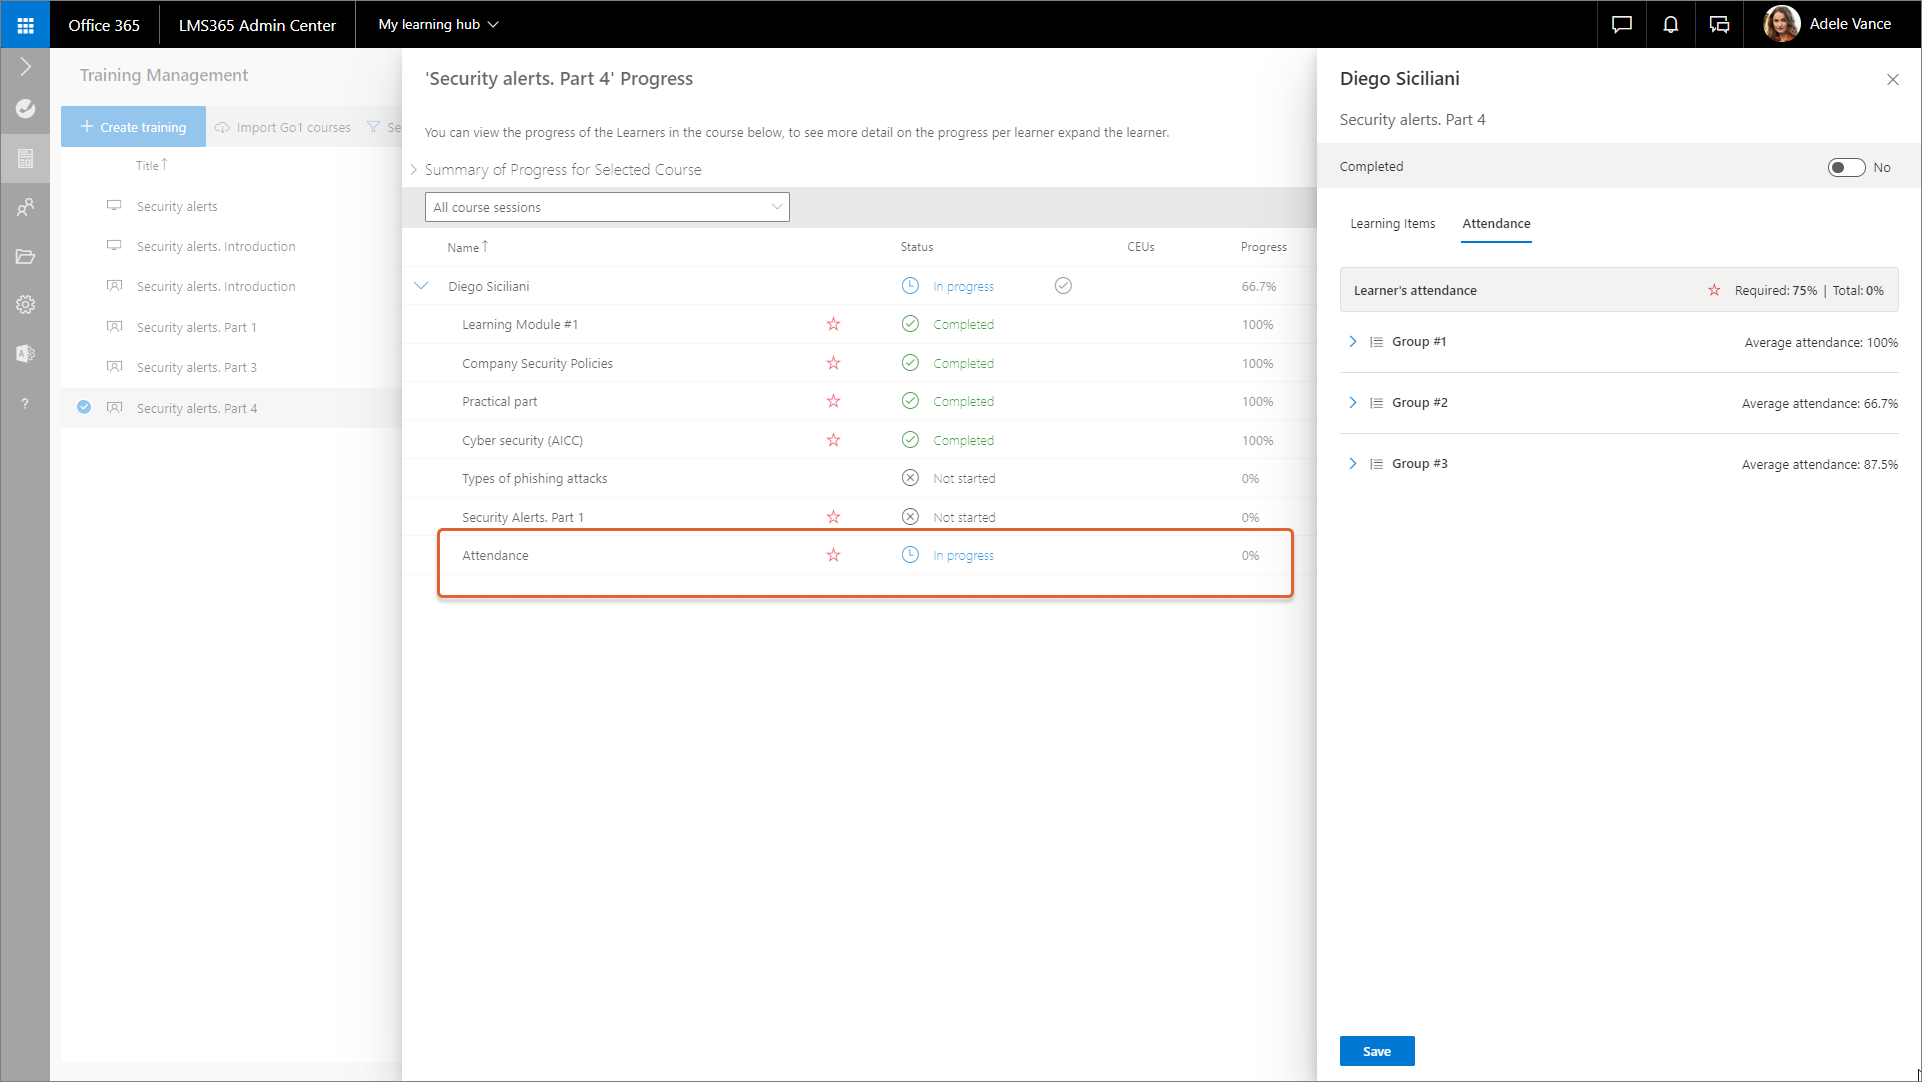Click the Save button
Viewport: 1922px width, 1082px height.
coord(1376,1051)
